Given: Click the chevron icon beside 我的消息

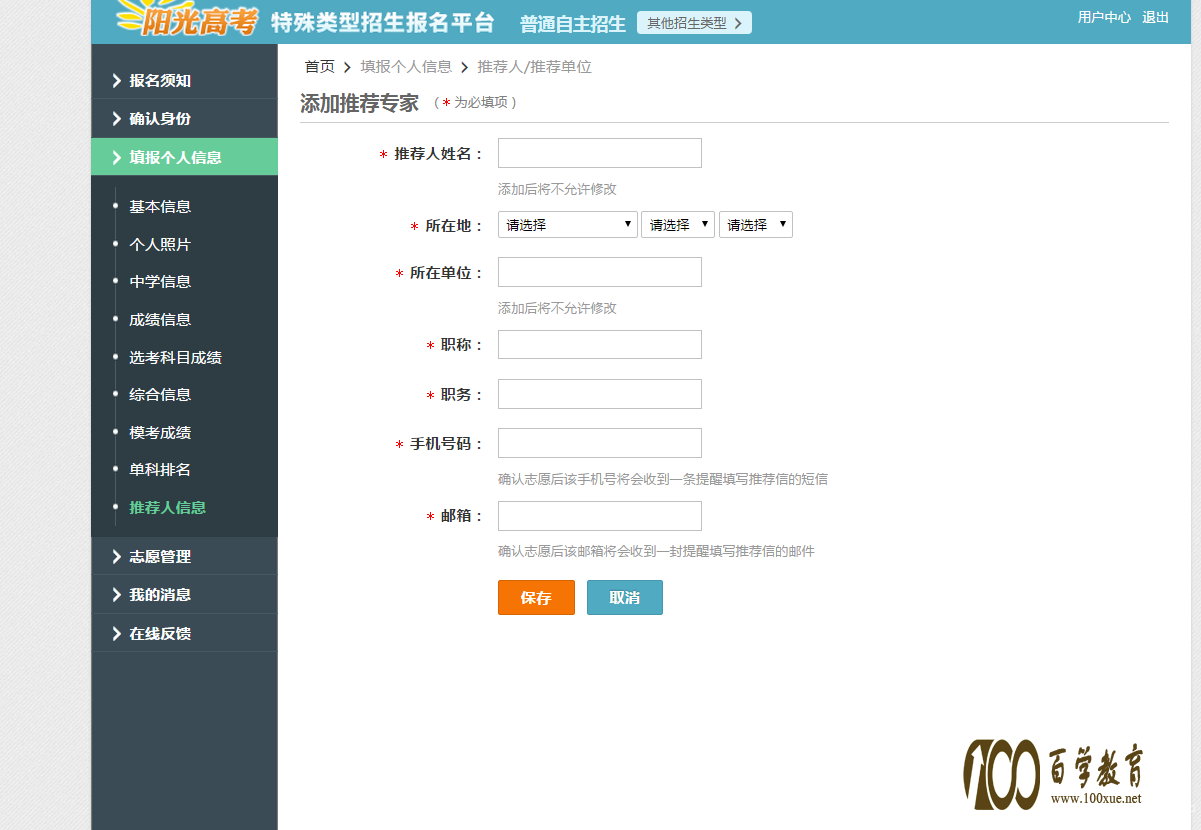Looking at the screenshot, I should (117, 595).
